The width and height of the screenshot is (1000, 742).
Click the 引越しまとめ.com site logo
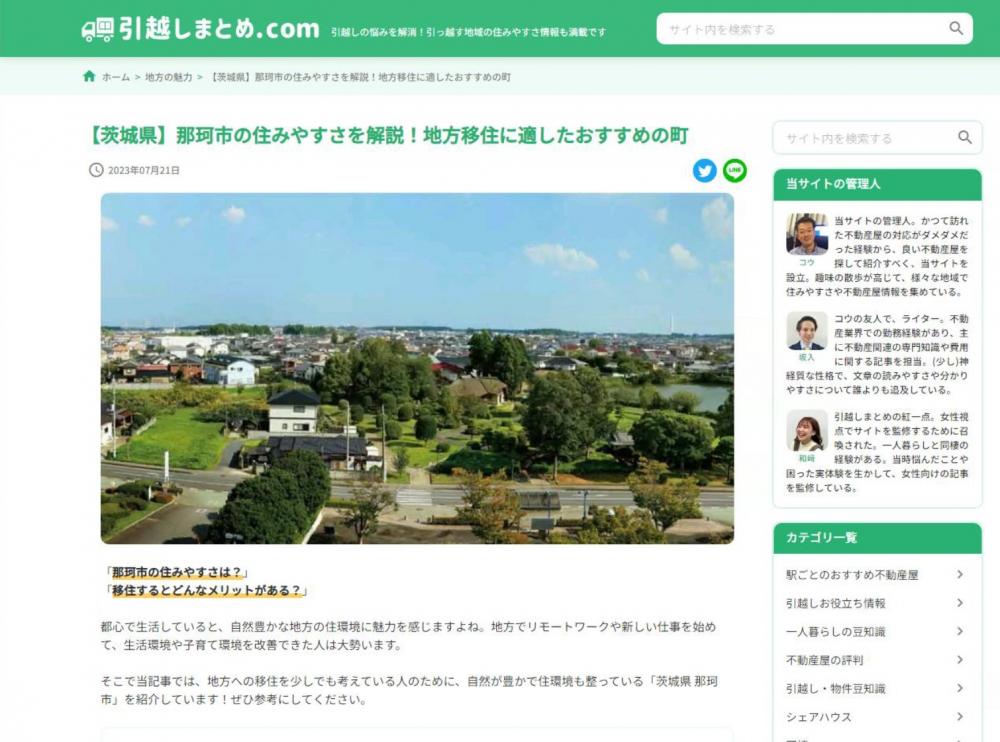tap(200, 29)
